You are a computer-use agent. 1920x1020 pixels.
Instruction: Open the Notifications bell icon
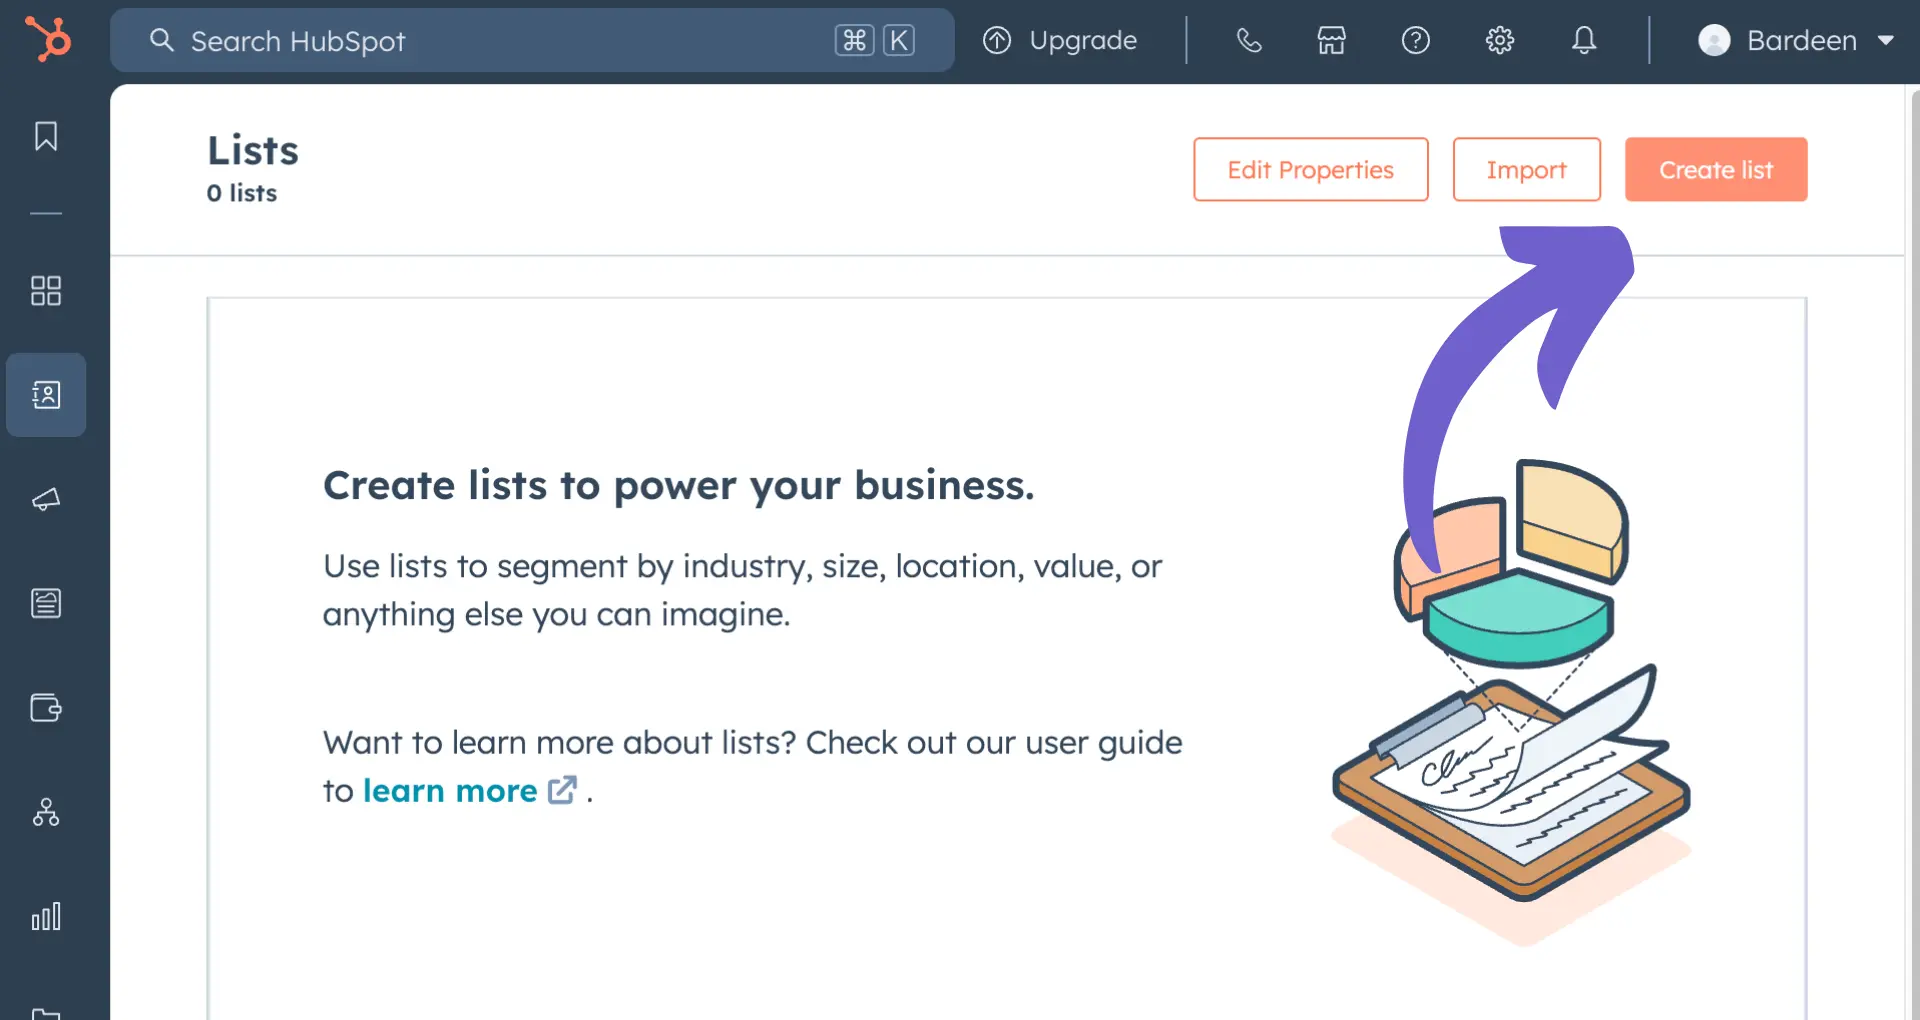[1584, 40]
